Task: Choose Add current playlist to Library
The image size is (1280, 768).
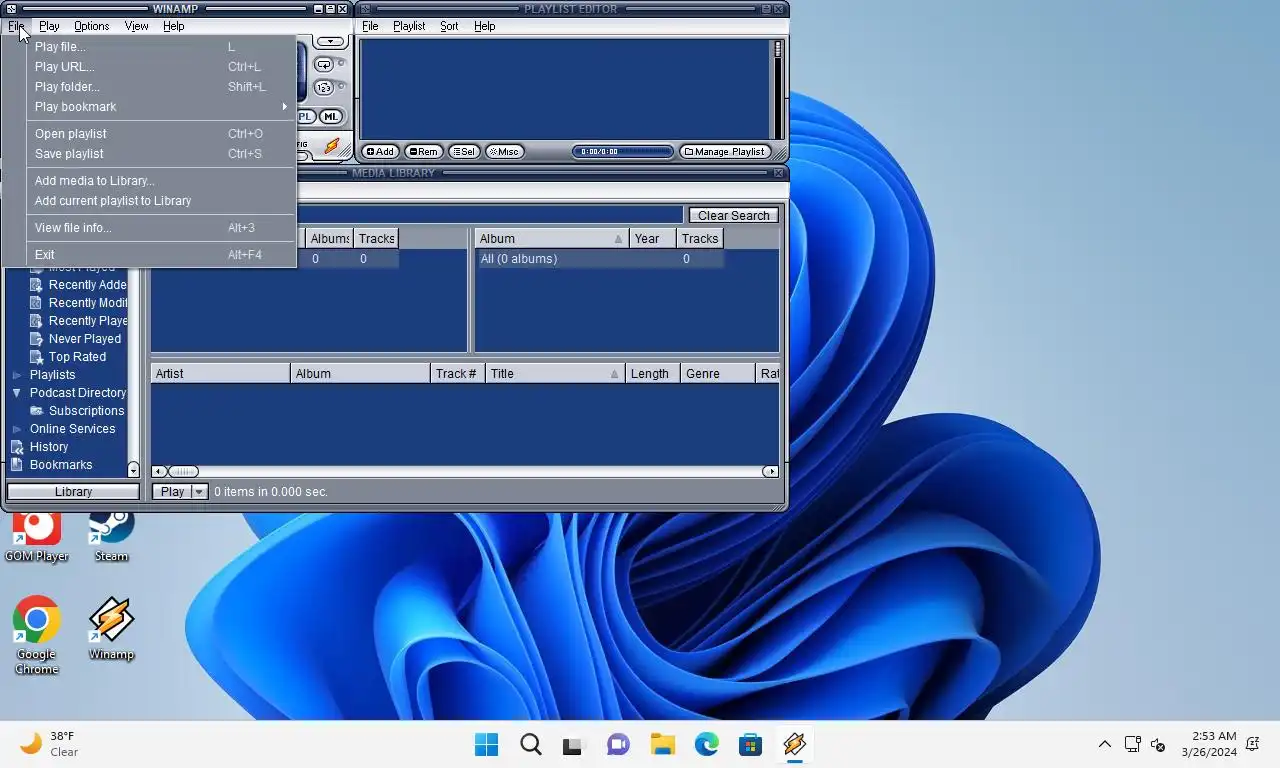Action: tap(161, 201)
